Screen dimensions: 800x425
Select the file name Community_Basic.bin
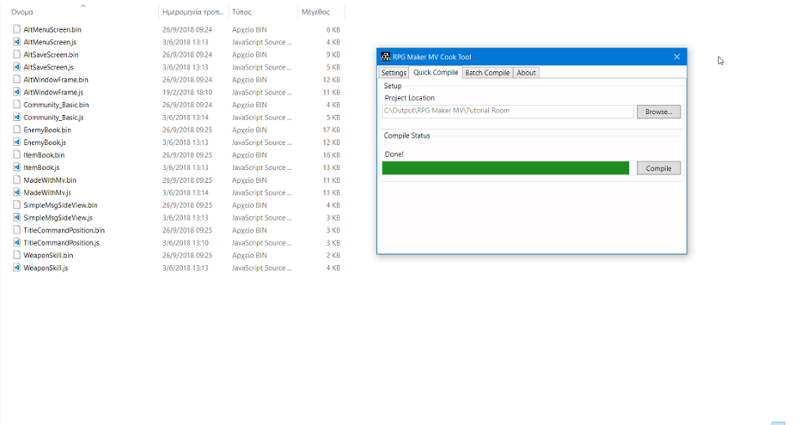pos(56,105)
